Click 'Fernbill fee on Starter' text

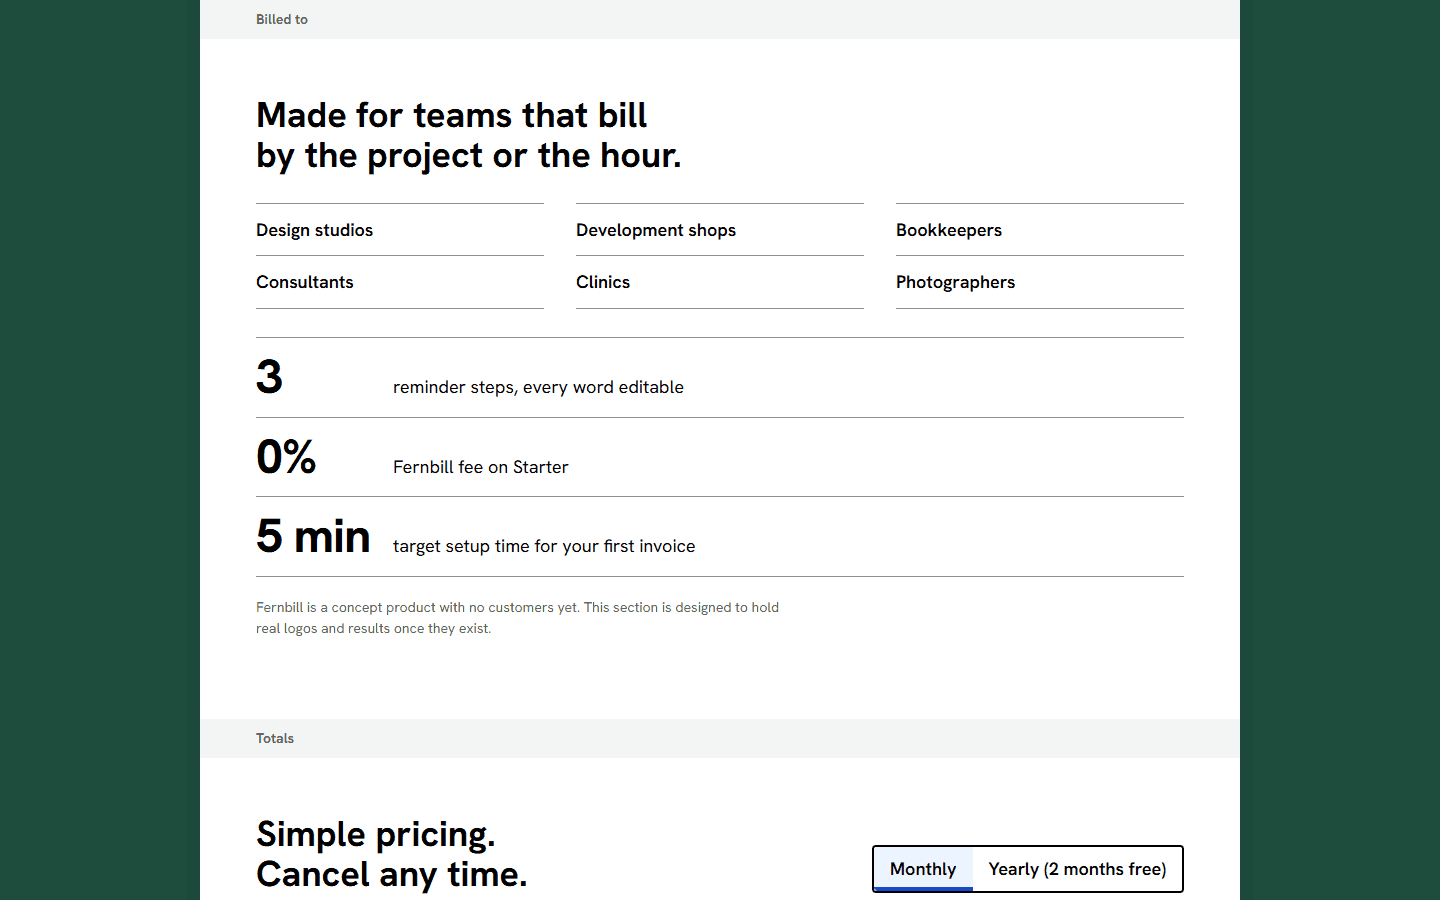480,467
